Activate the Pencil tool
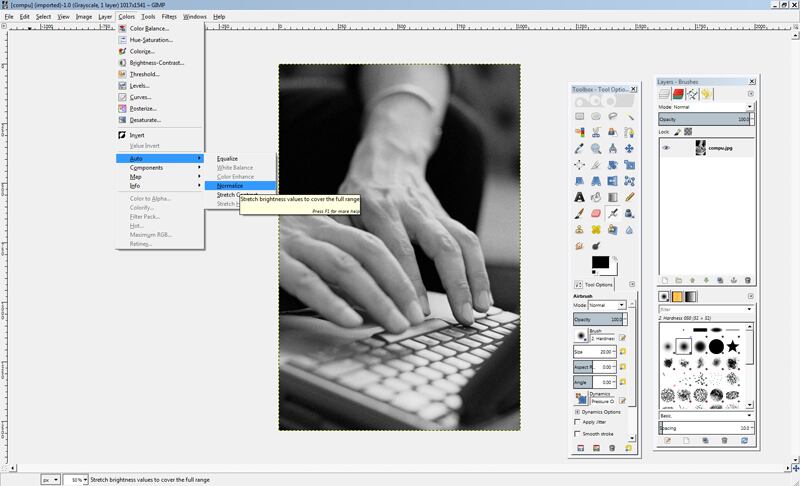This screenshot has width=800, height=486. click(x=630, y=197)
